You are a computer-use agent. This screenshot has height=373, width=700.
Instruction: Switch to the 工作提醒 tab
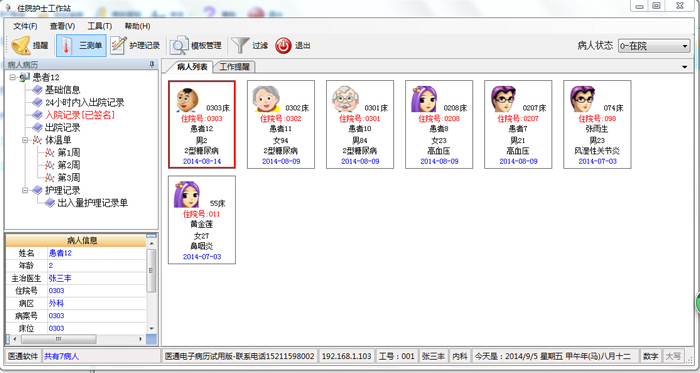coord(234,67)
